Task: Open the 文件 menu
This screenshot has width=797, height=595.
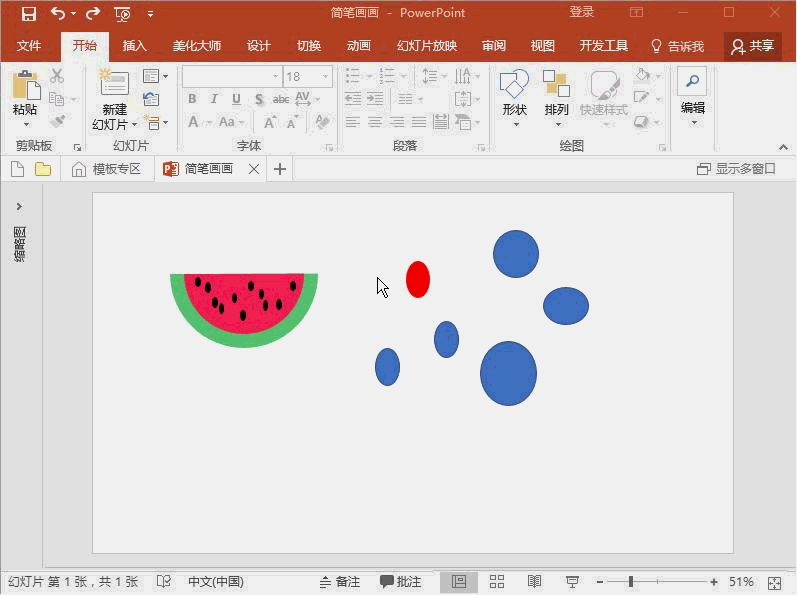Action: click(x=28, y=46)
